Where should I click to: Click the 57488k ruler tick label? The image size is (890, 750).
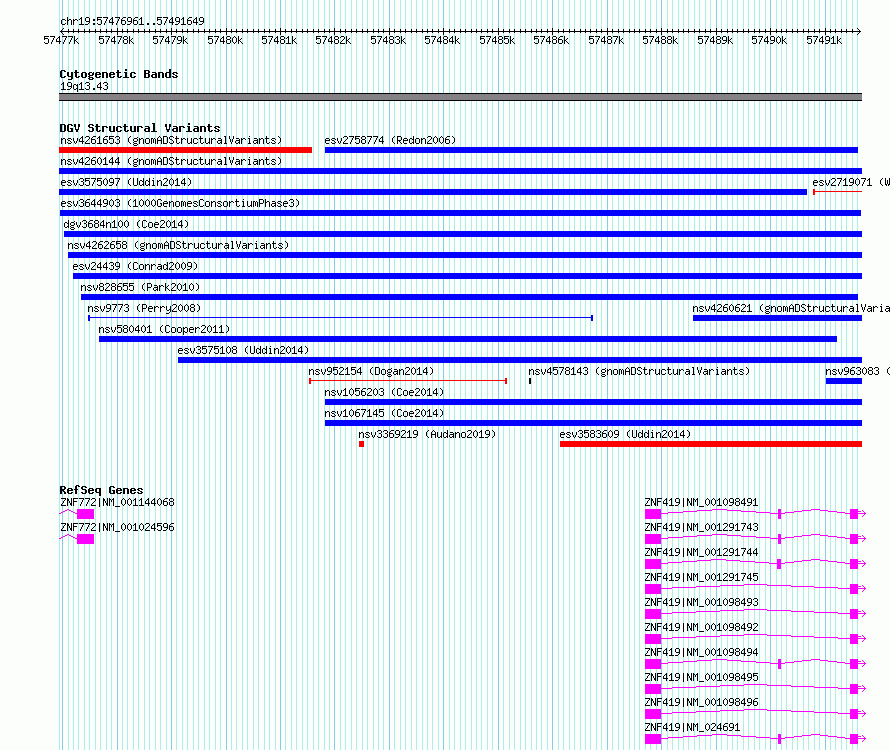[660, 41]
